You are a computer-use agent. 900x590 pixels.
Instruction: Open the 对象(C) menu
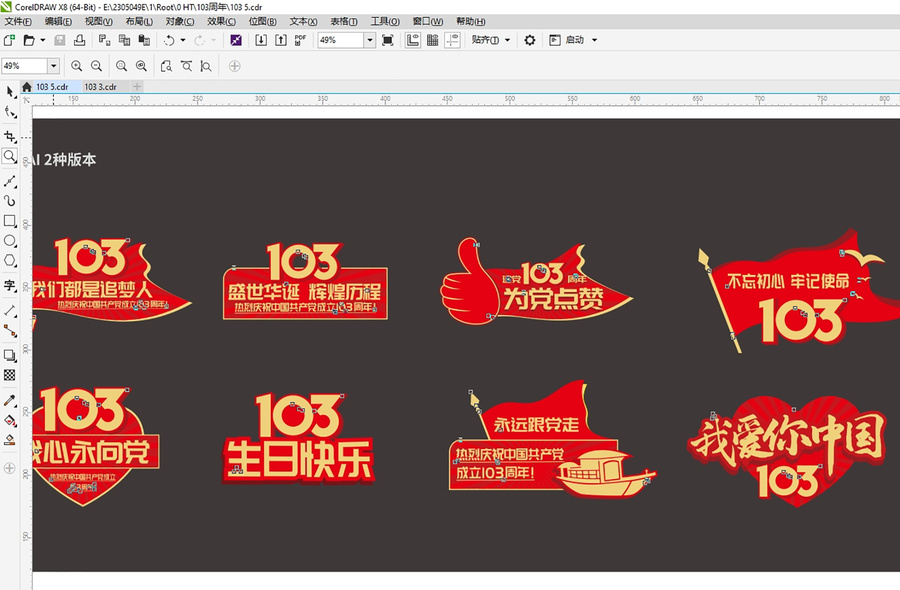[x=180, y=21]
